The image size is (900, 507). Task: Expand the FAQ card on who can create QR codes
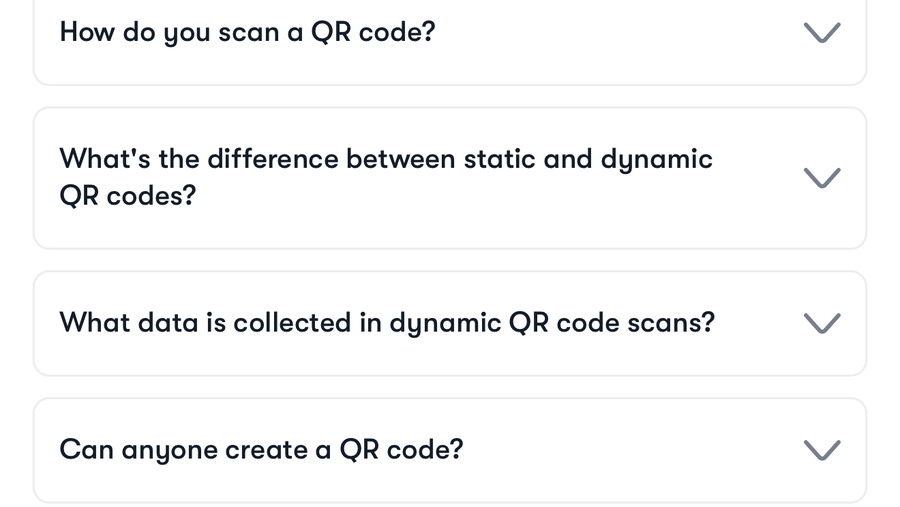point(450,451)
